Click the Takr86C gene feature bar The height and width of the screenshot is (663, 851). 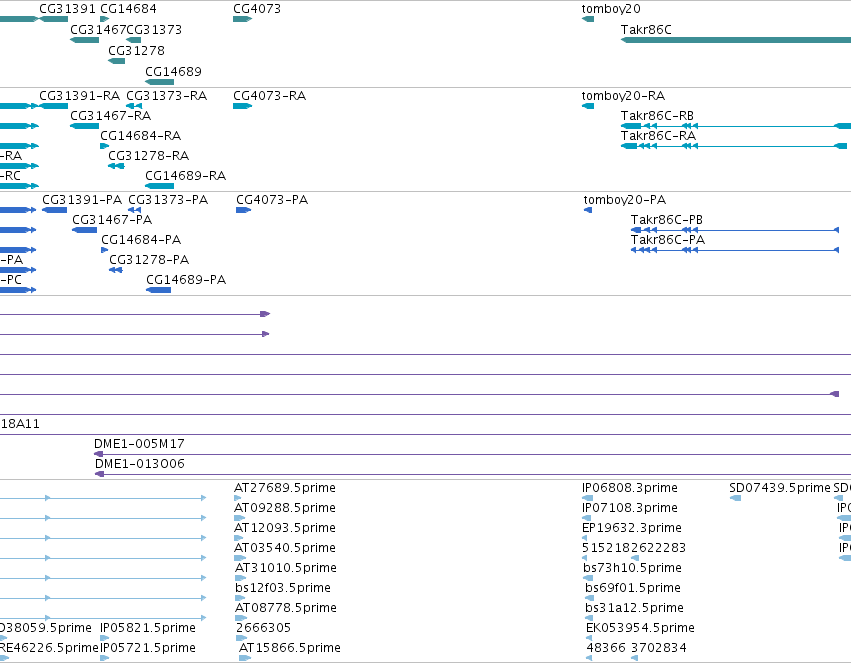pyautogui.click(x=736, y=40)
